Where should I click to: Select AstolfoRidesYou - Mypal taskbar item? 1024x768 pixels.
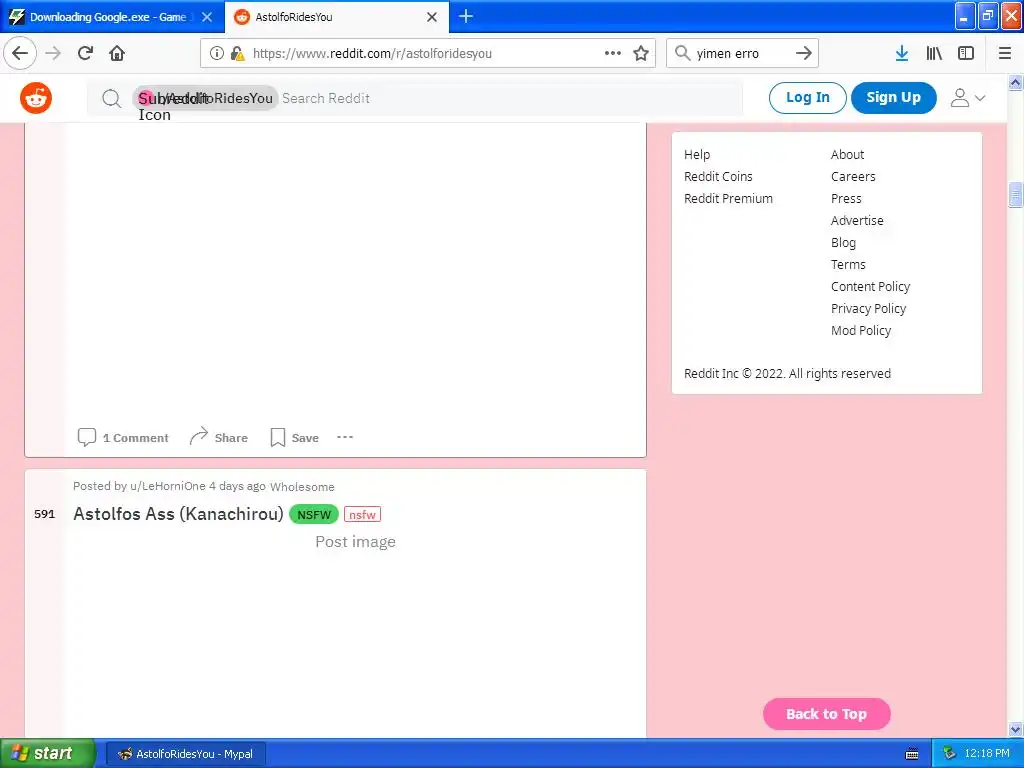point(185,754)
